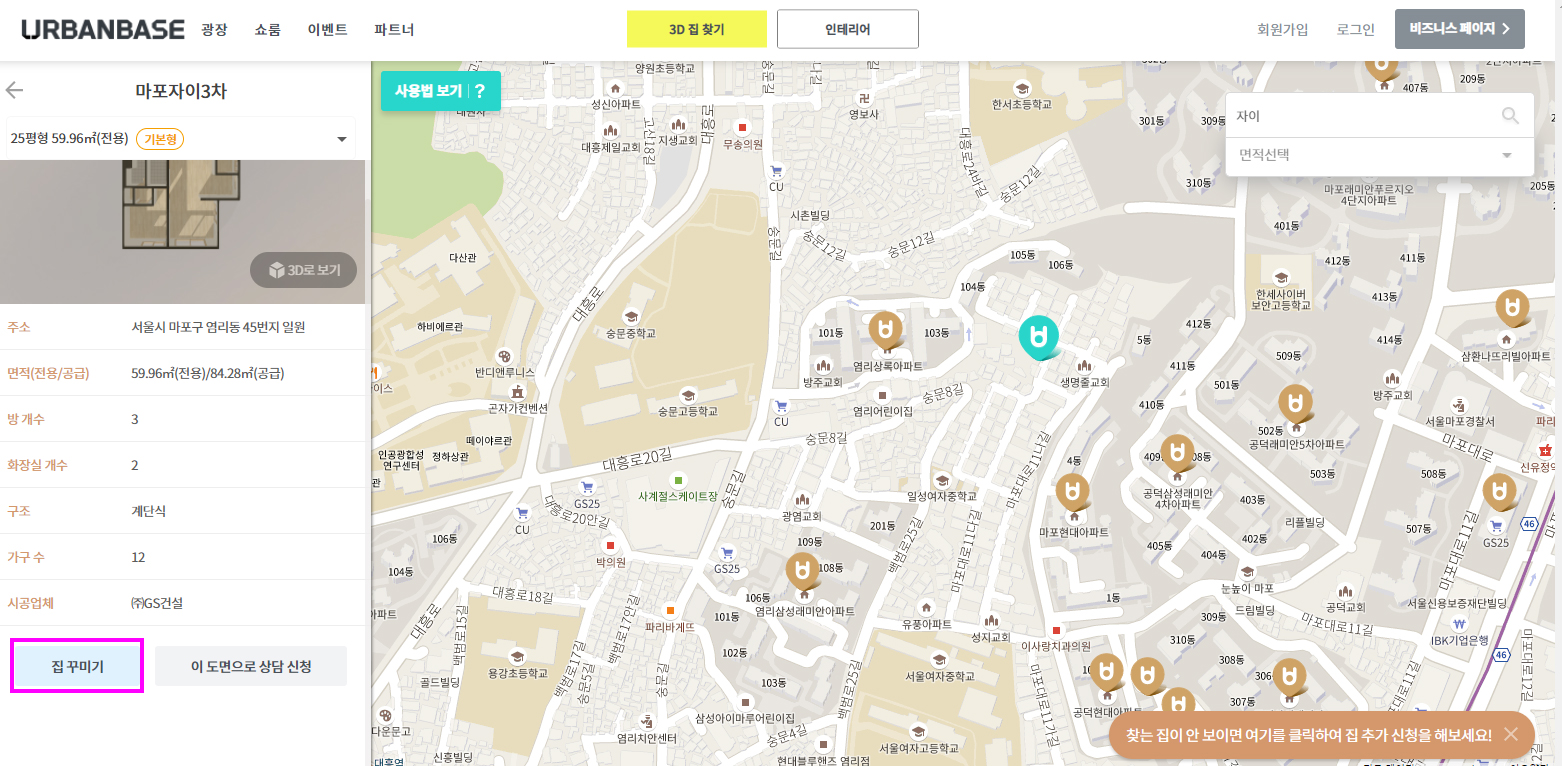Click the 한세사이버 보안고등학교 school icon
The height and width of the screenshot is (766, 1562).
(x=1280, y=277)
